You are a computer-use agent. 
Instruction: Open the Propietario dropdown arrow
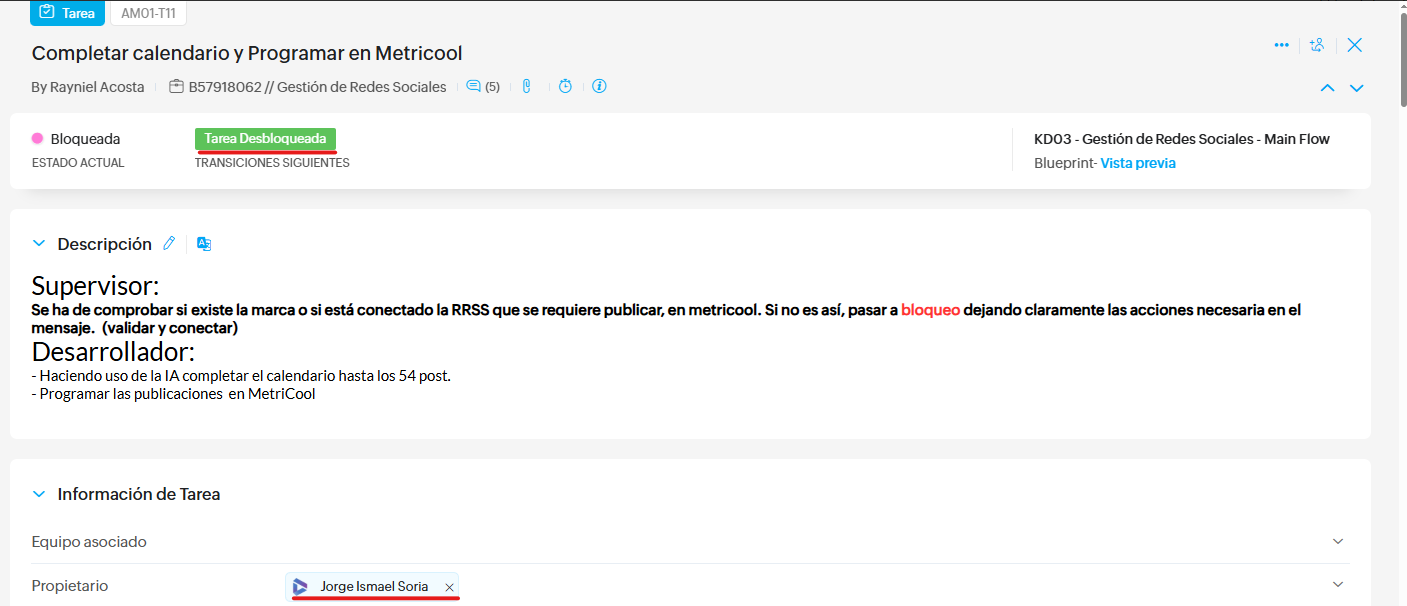1338,585
